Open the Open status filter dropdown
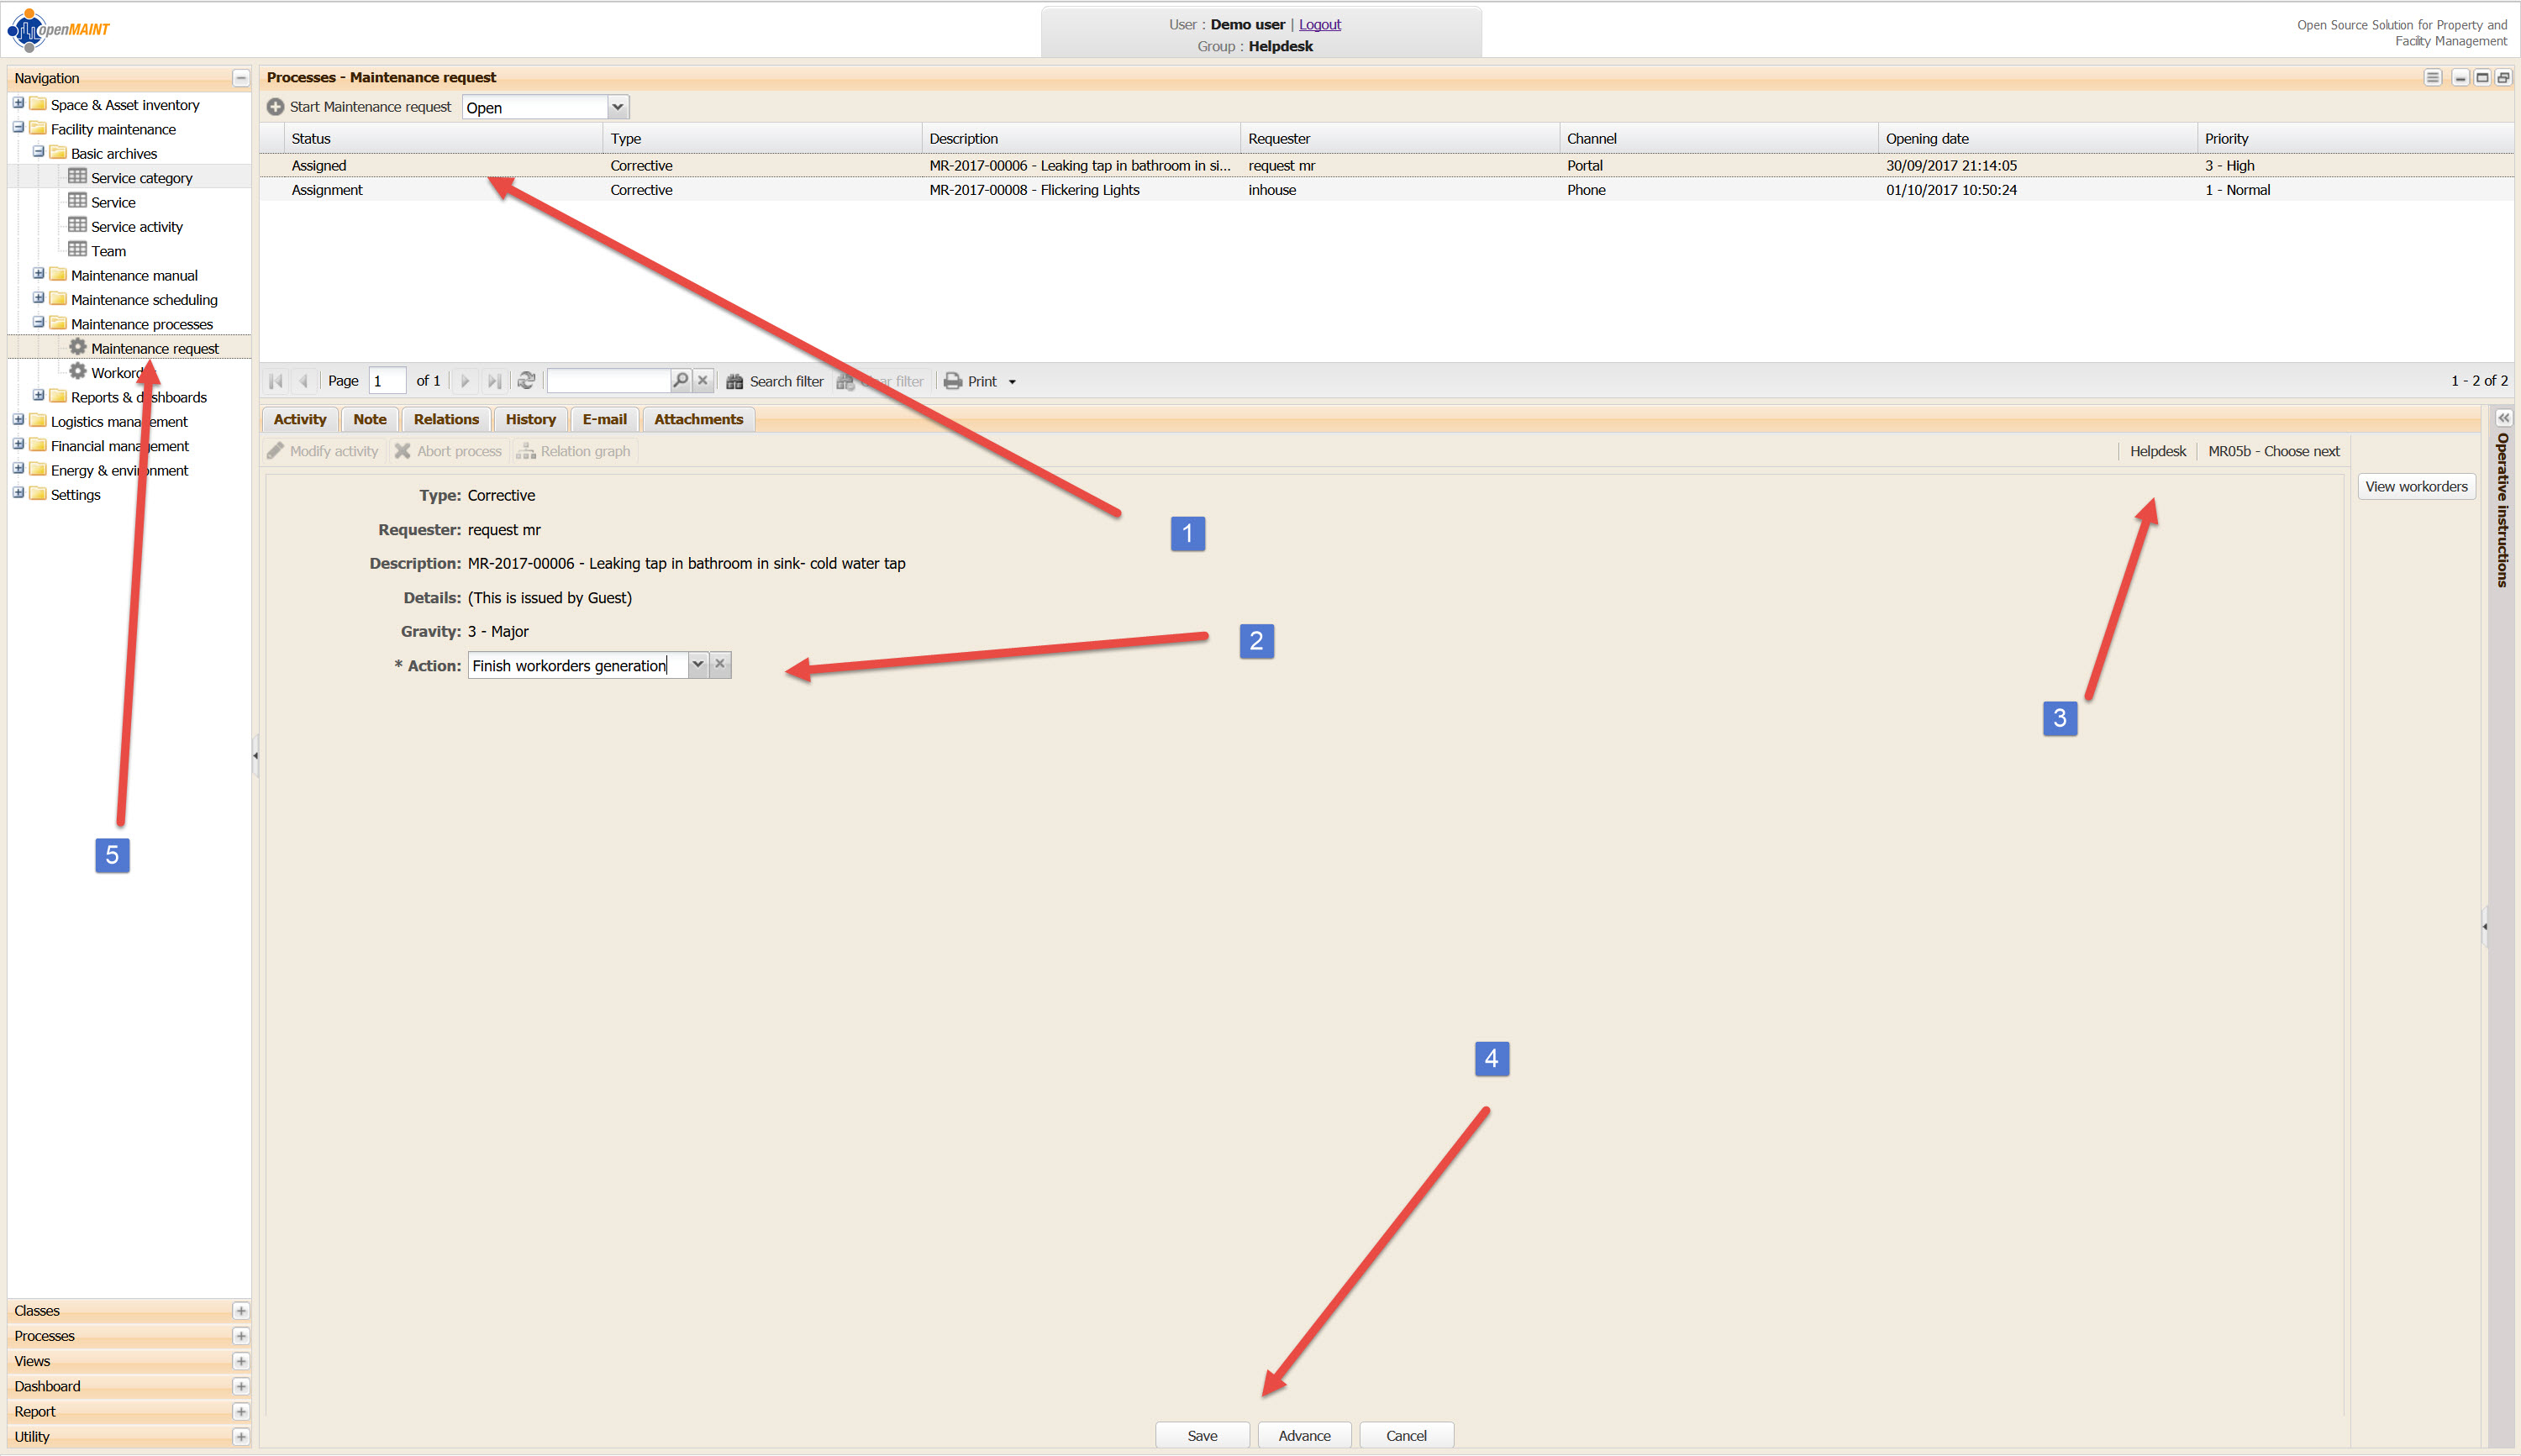The width and height of the screenshot is (2521, 1456). (x=618, y=107)
